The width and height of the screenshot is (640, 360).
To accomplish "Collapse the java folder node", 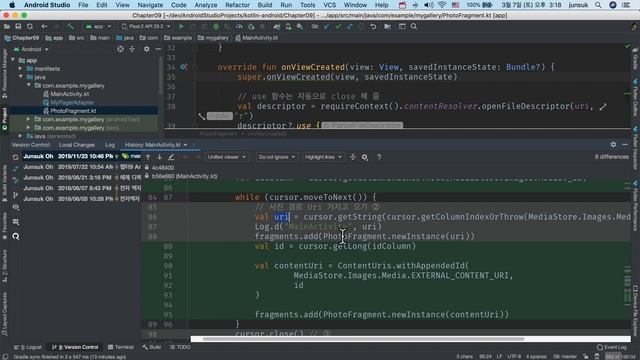I will click(x=20, y=77).
